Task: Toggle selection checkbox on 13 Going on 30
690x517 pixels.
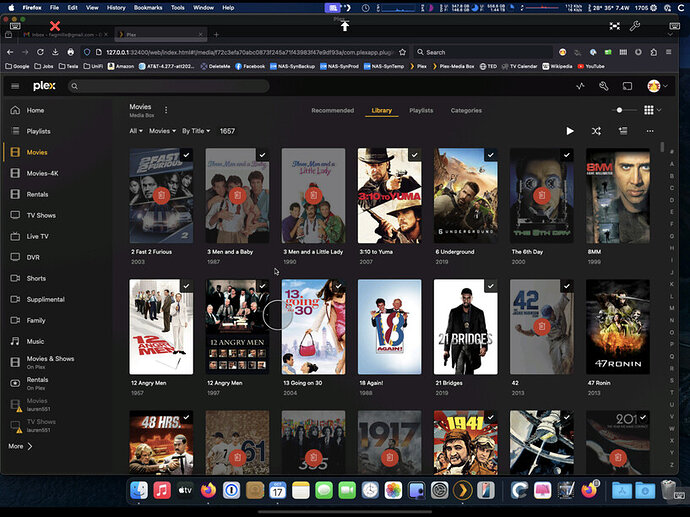Action: (339, 286)
